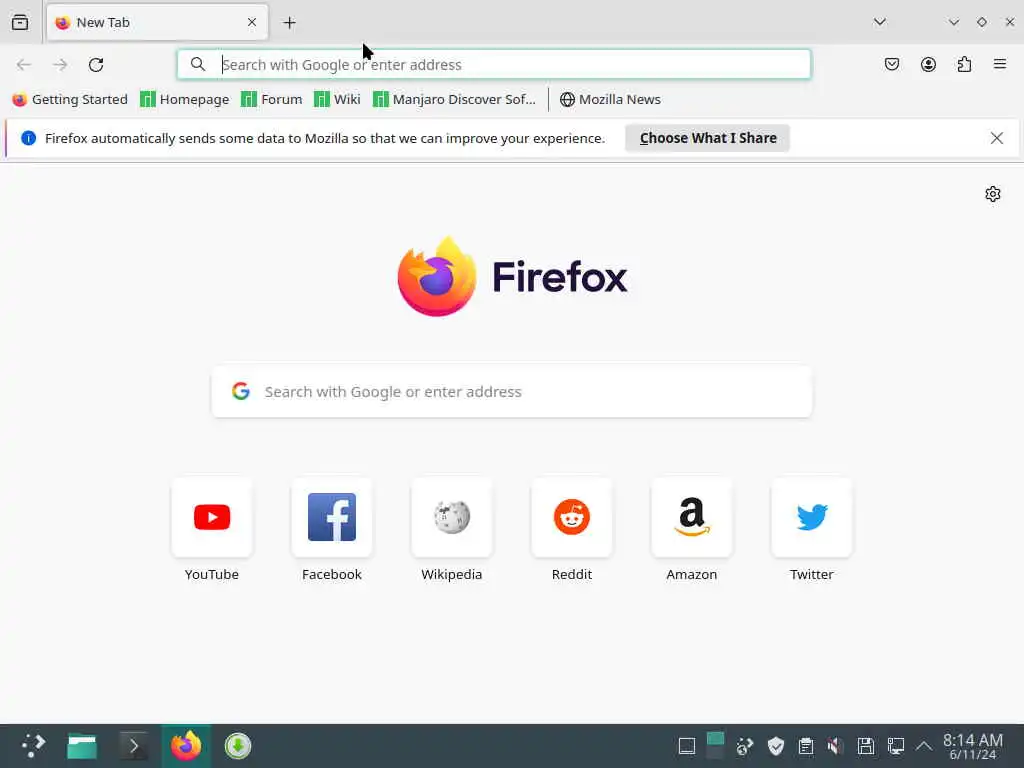Open the Firefox account menu
Screen dimensions: 1024x768
click(x=928, y=64)
